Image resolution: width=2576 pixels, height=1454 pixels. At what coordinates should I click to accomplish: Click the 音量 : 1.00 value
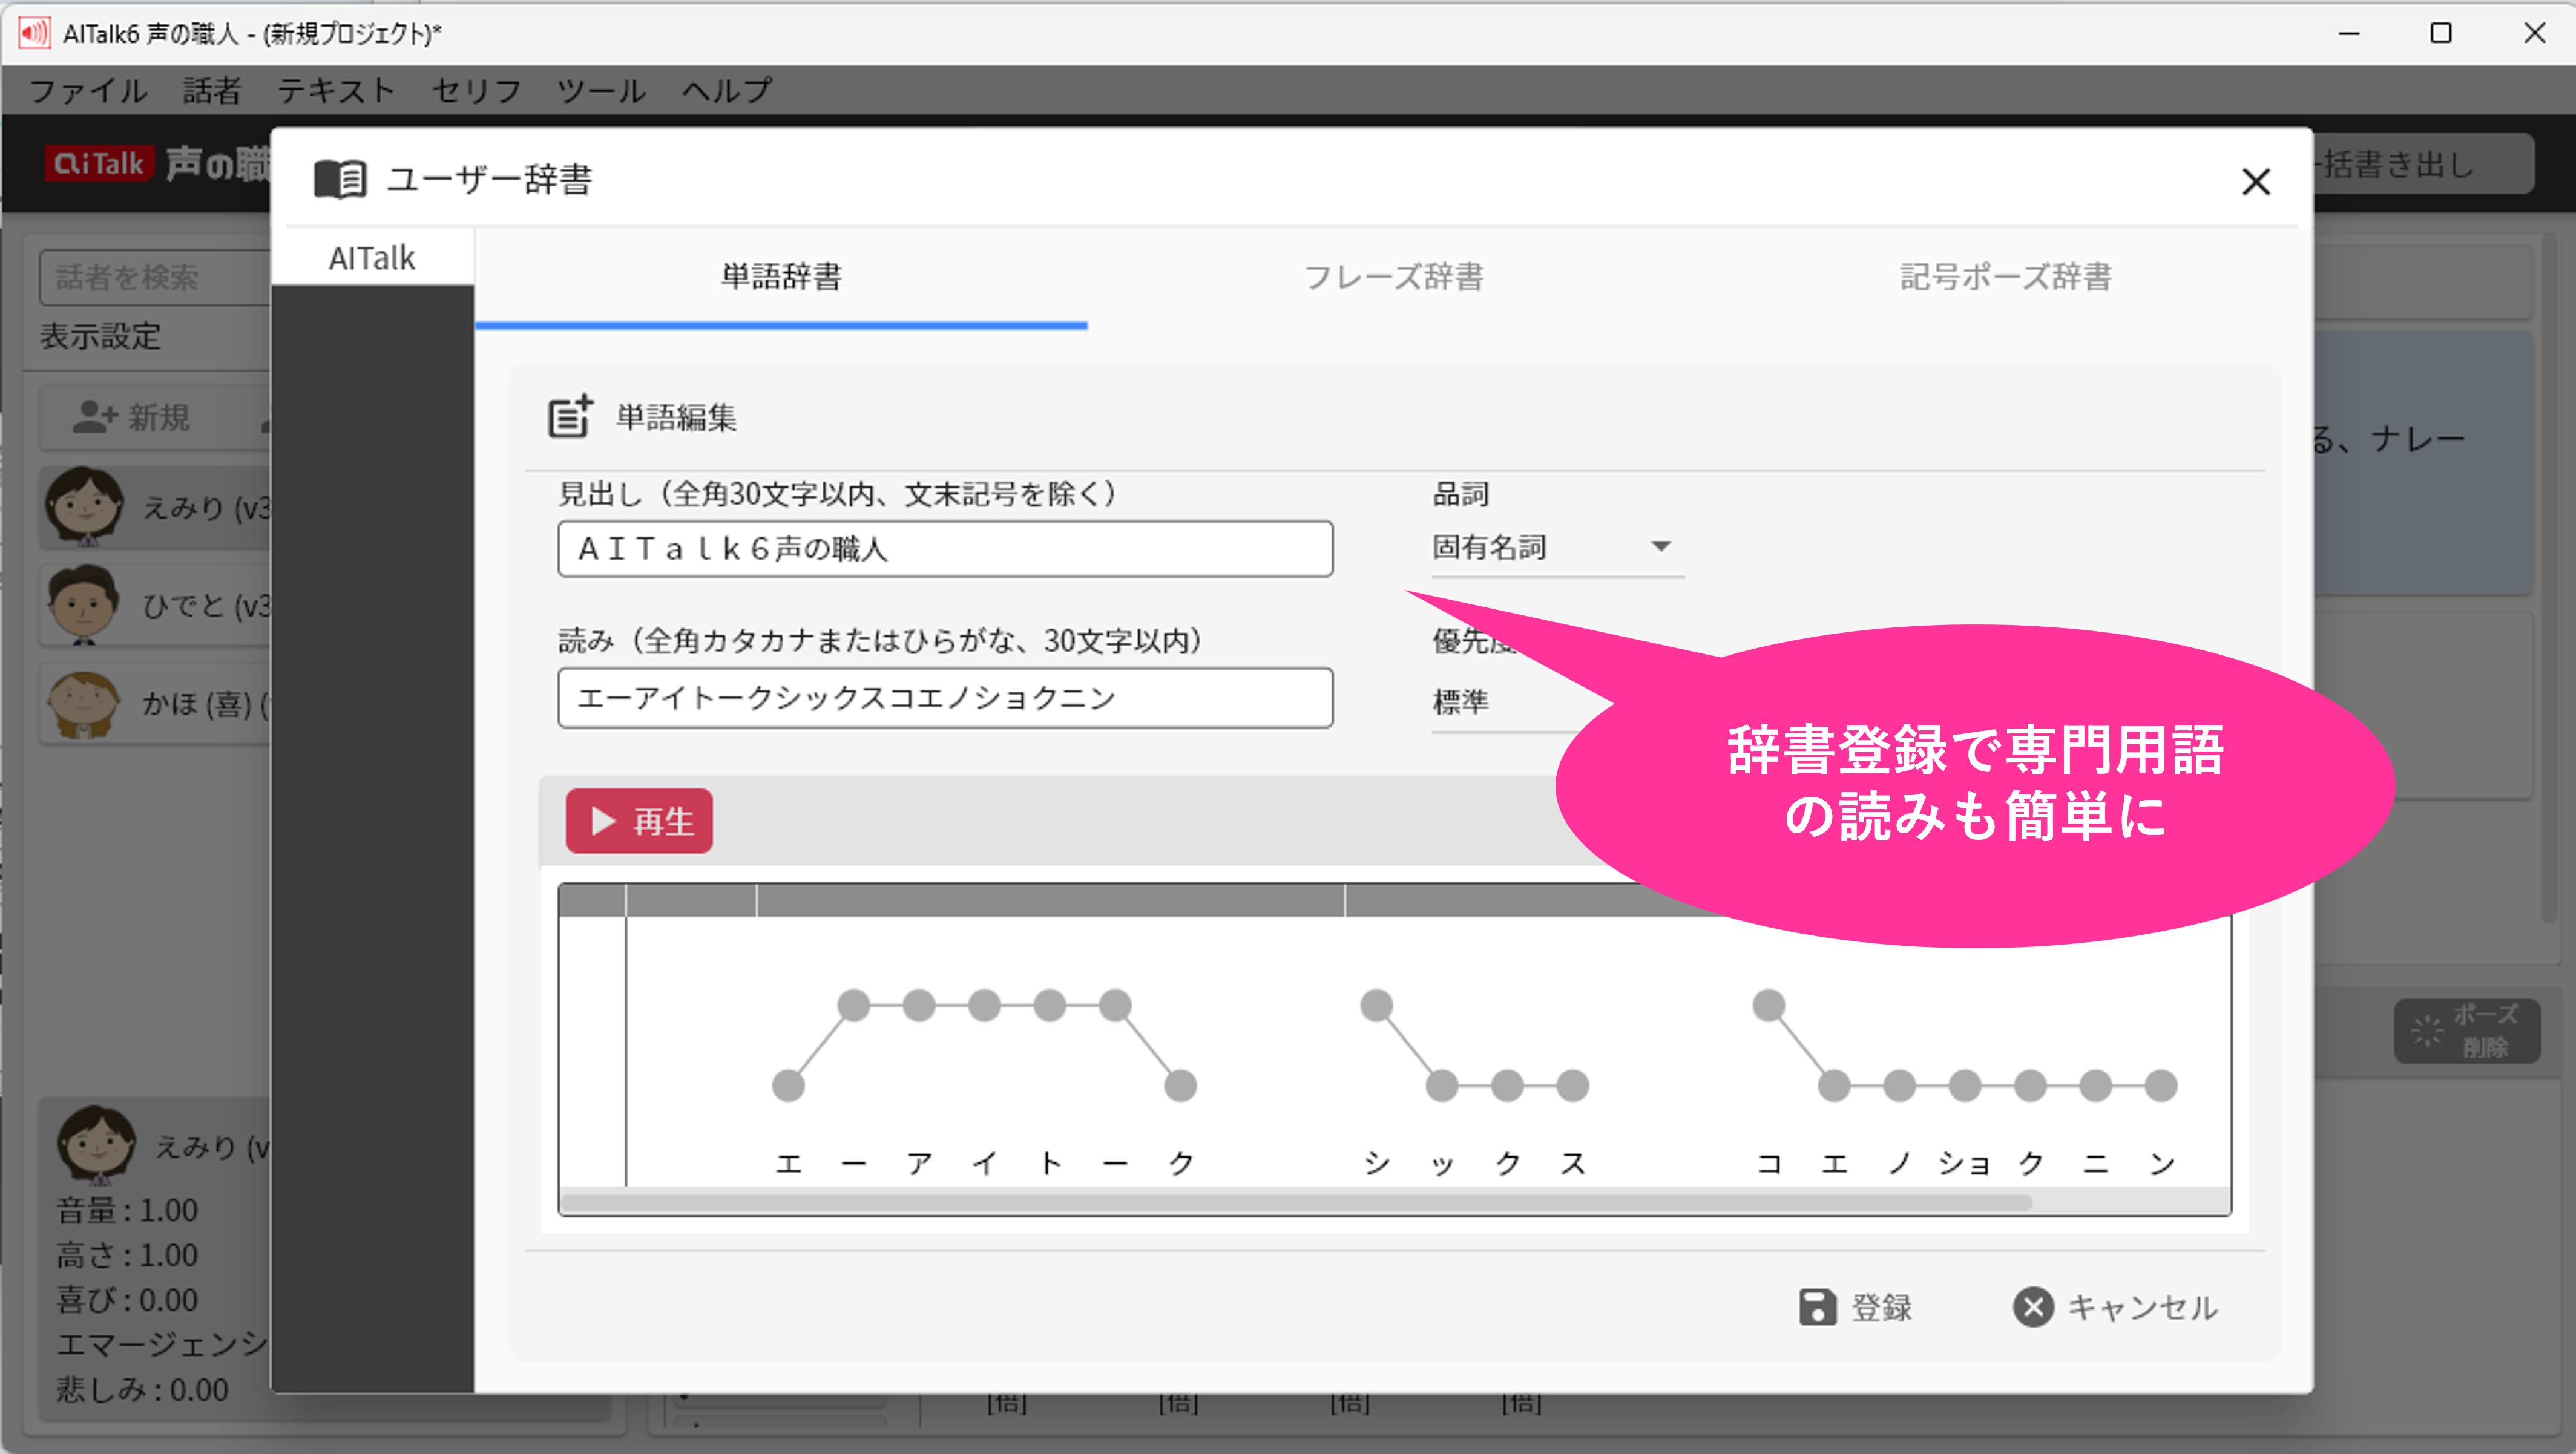click(127, 1211)
